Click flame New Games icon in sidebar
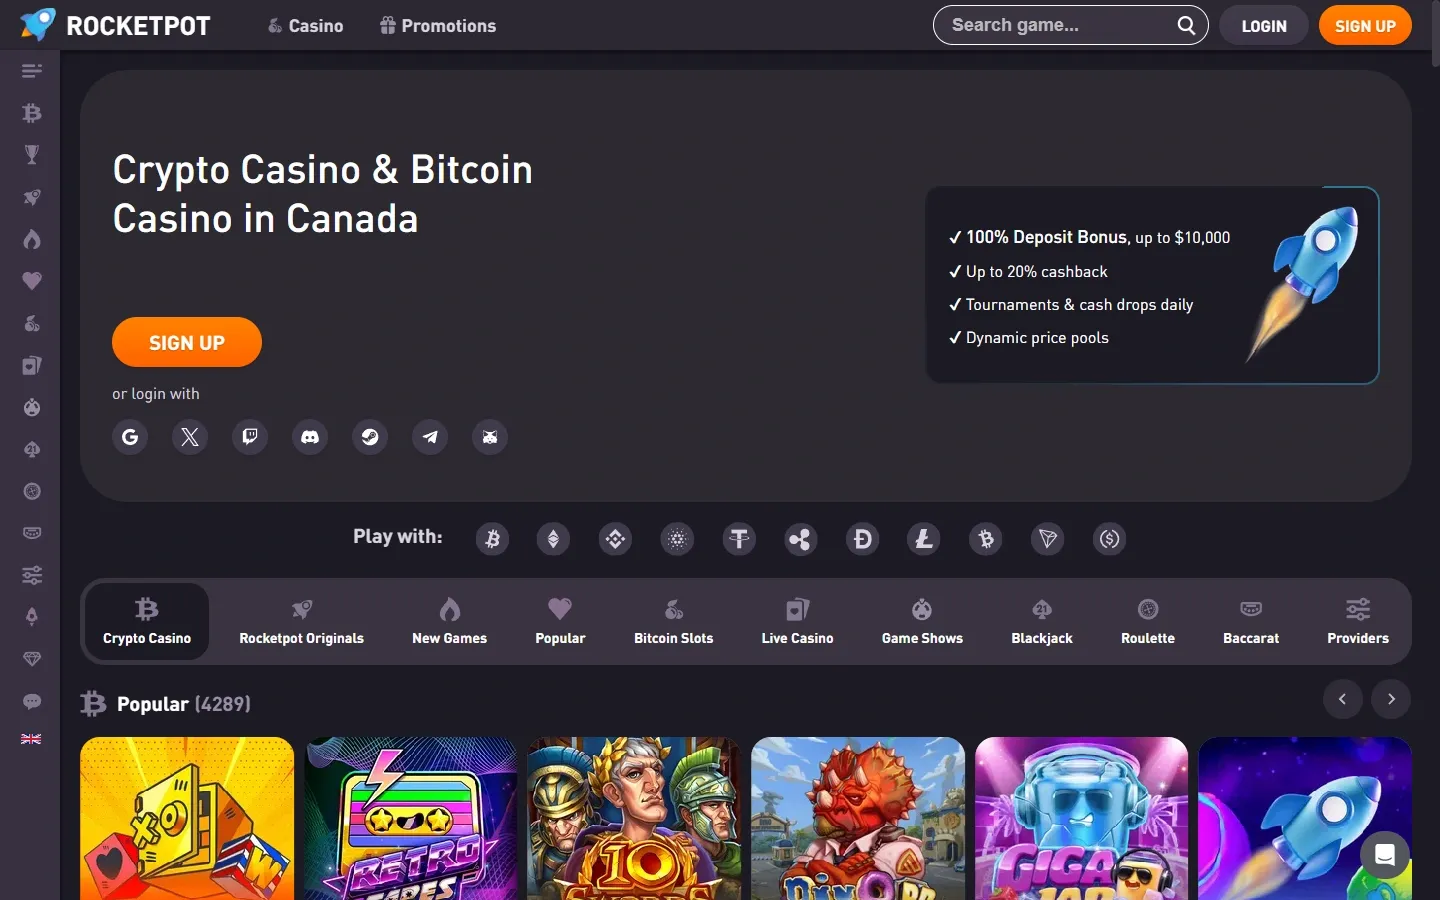 32,239
